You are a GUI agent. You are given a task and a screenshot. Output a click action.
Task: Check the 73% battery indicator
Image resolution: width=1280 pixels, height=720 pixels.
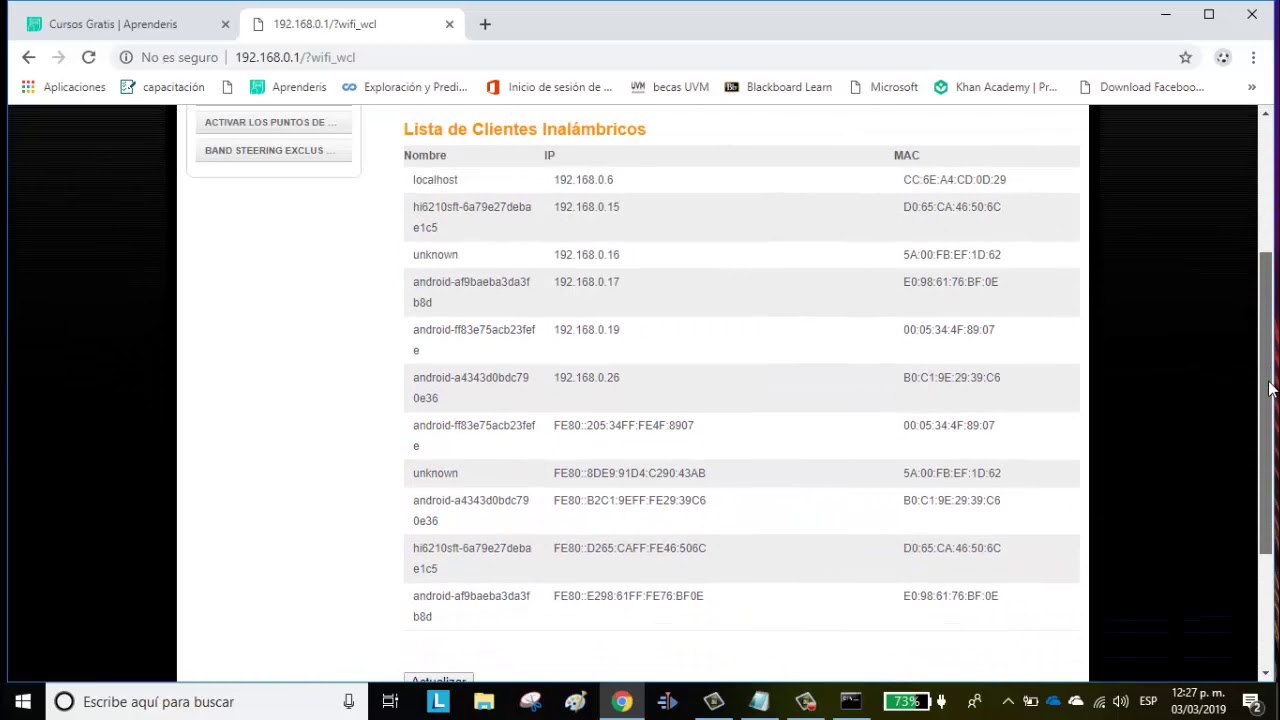coord(907,702)
